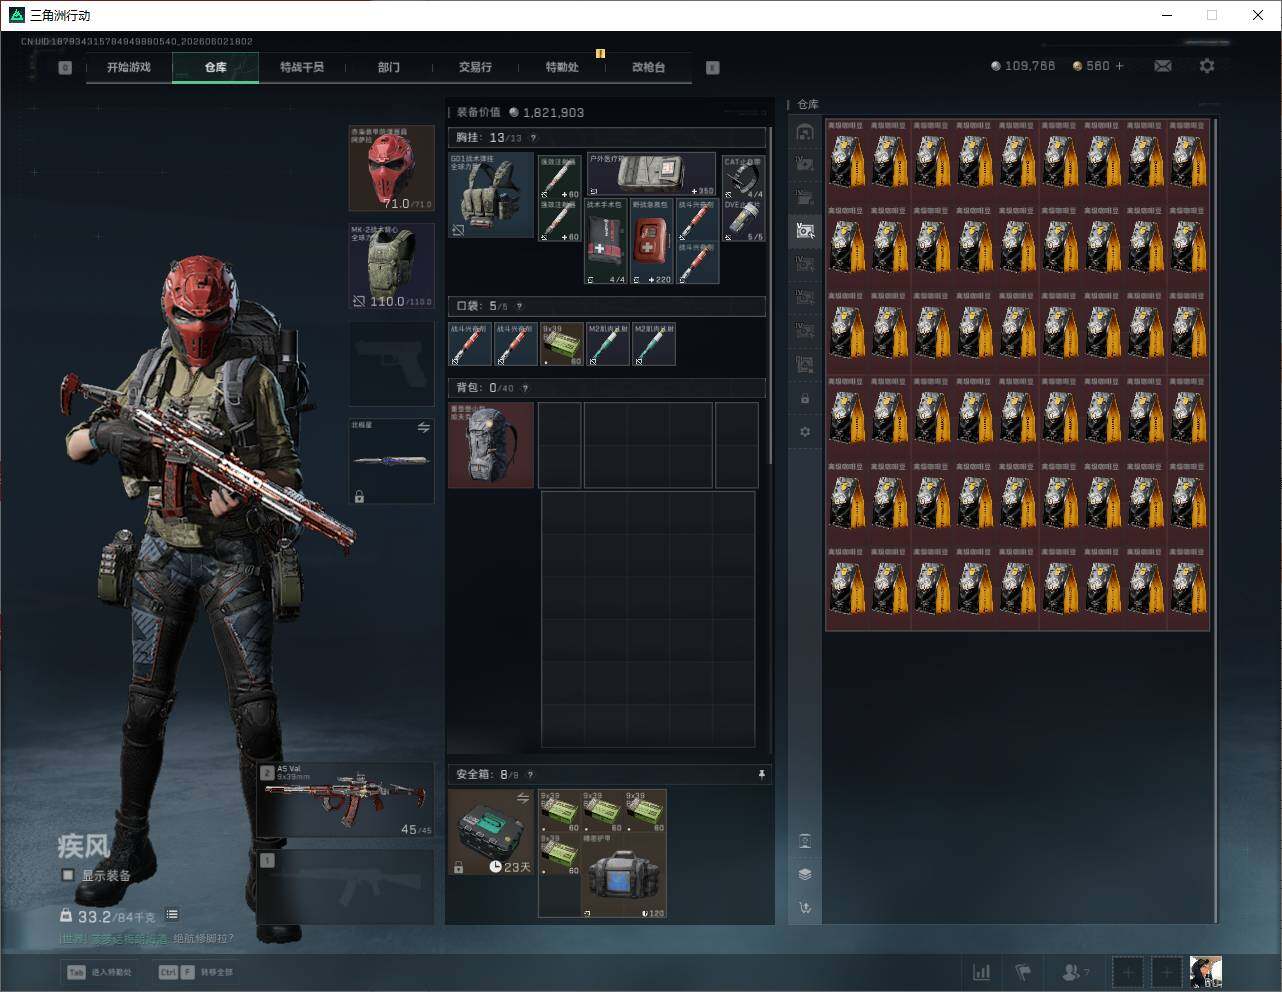Switch to the 特战干员 tab
1282x992 pixels.
(302, 67)
